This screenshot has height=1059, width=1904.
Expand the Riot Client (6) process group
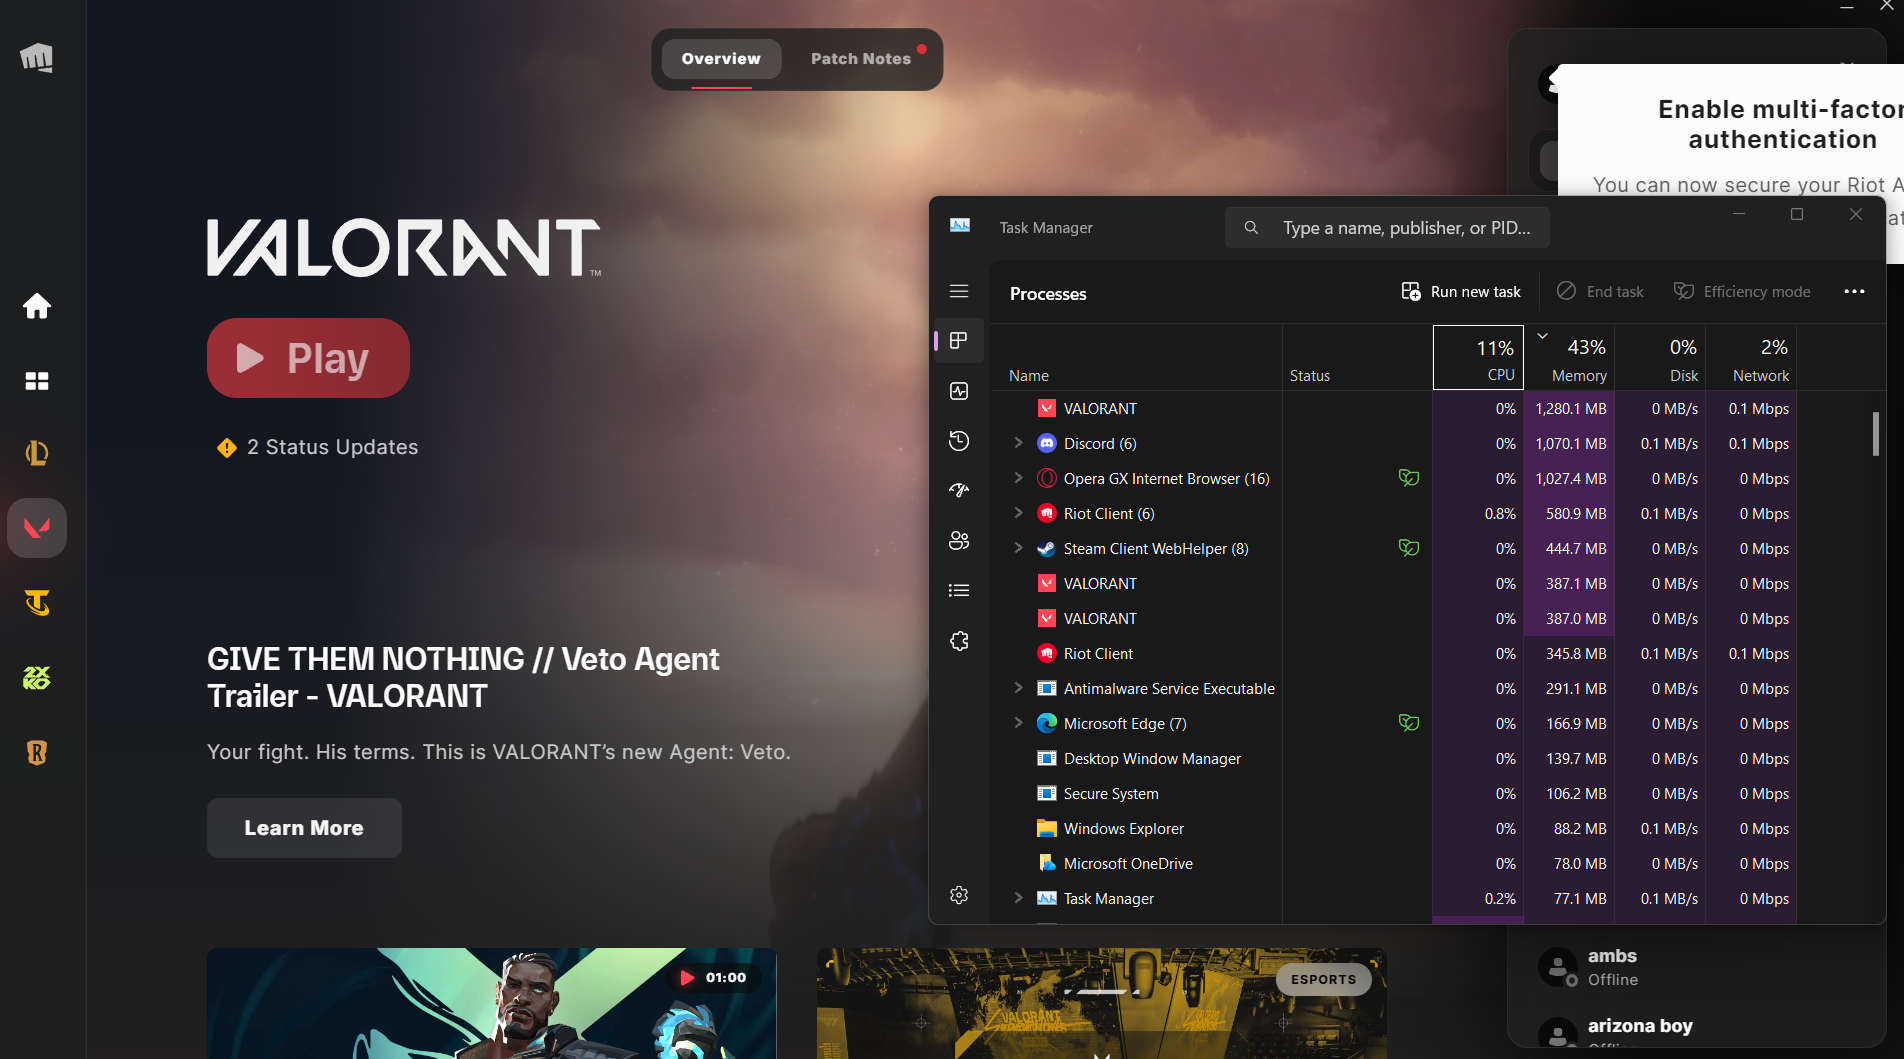[1018, 513]
